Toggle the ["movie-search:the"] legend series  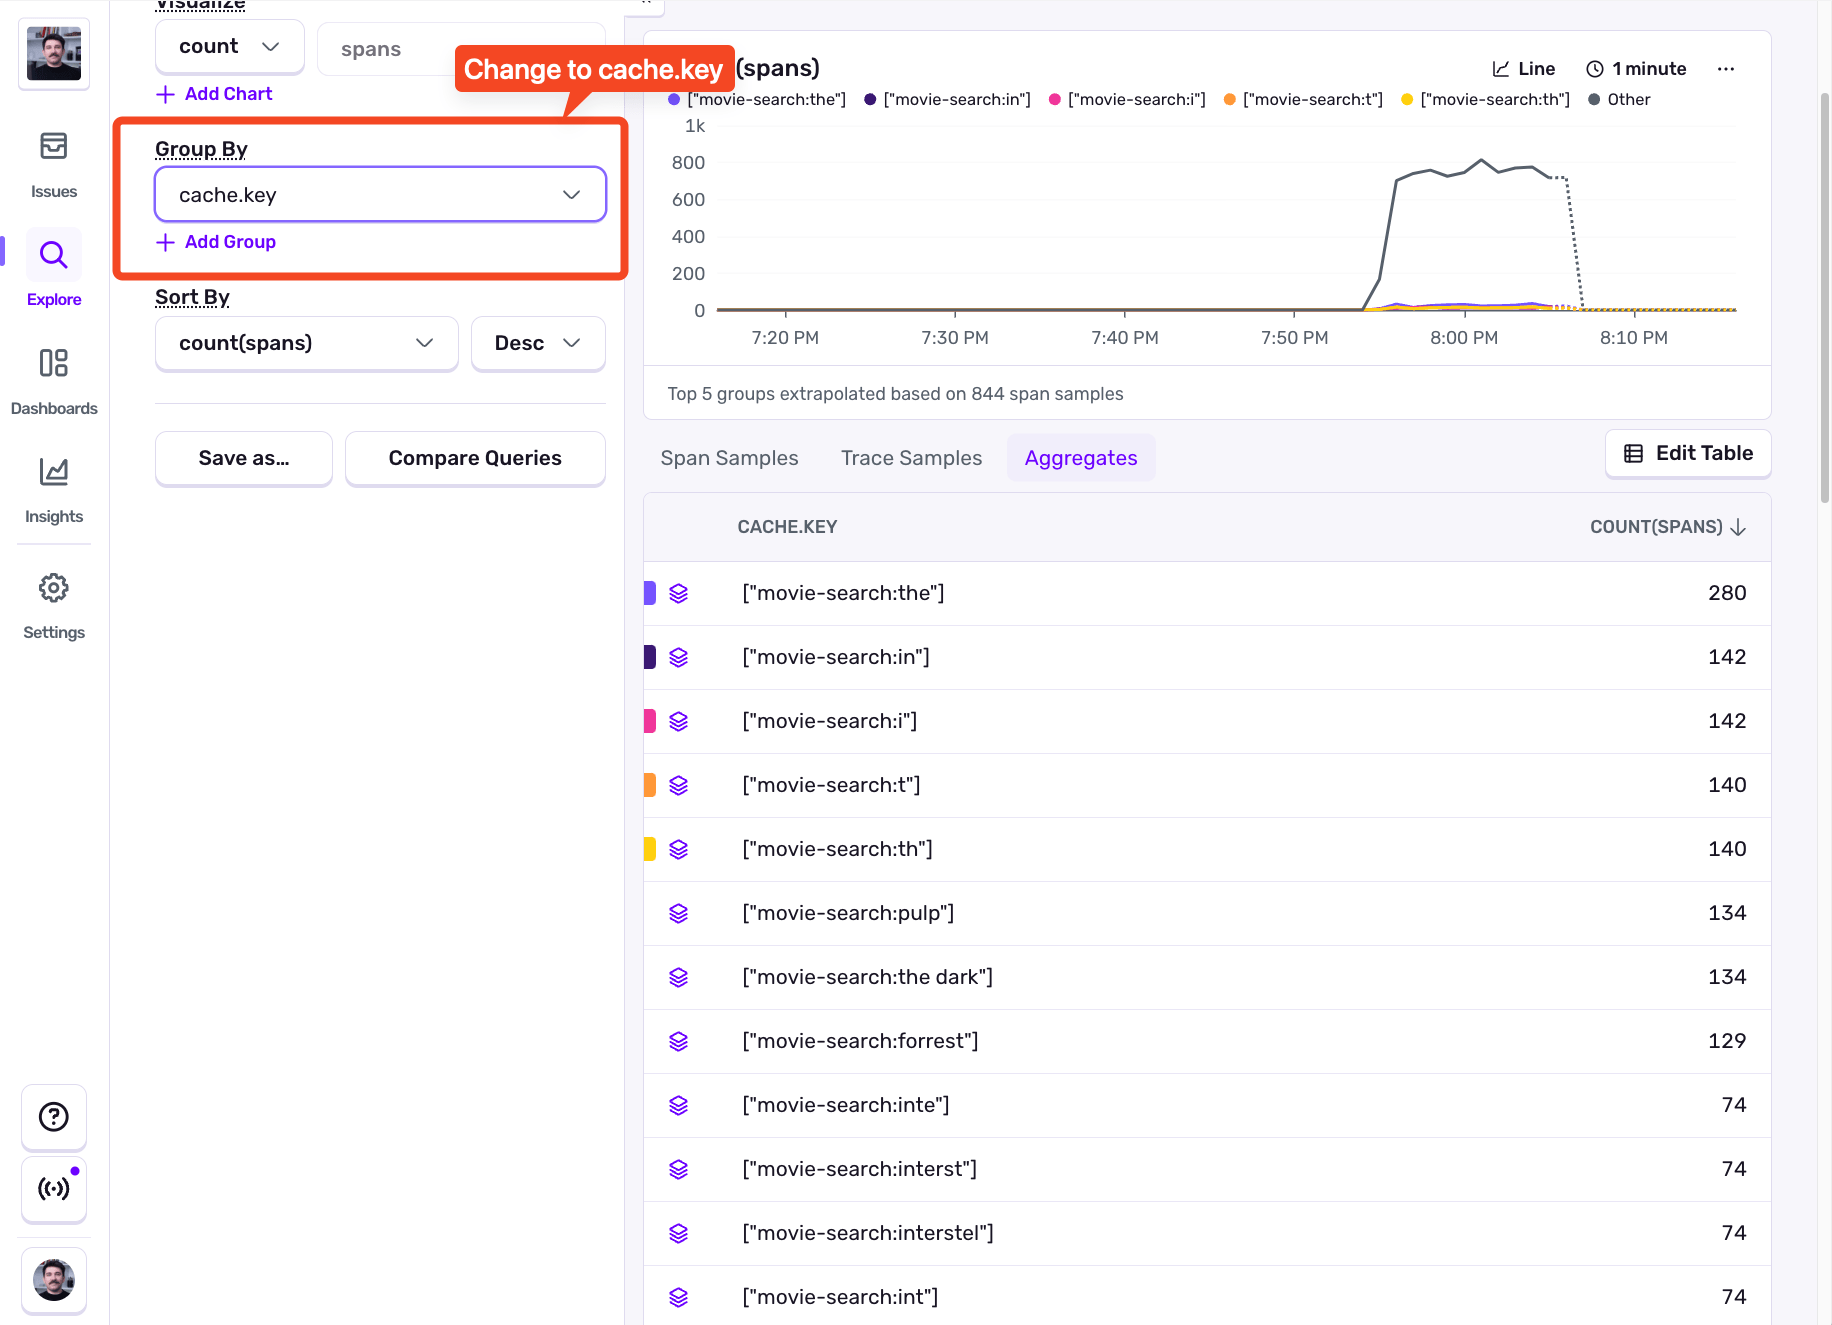tap(757, 100)
